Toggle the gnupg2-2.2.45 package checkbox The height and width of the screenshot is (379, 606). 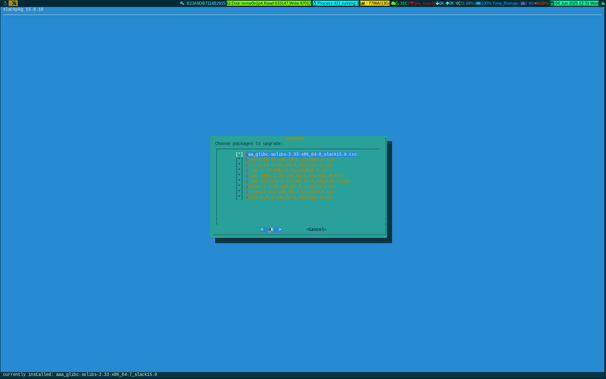pos(239,187)
